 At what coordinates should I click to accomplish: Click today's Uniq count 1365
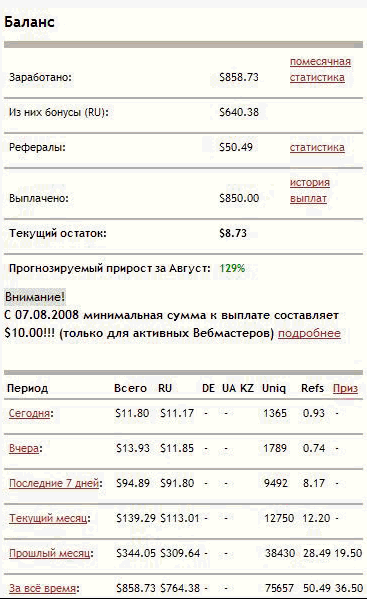[275, 413]
